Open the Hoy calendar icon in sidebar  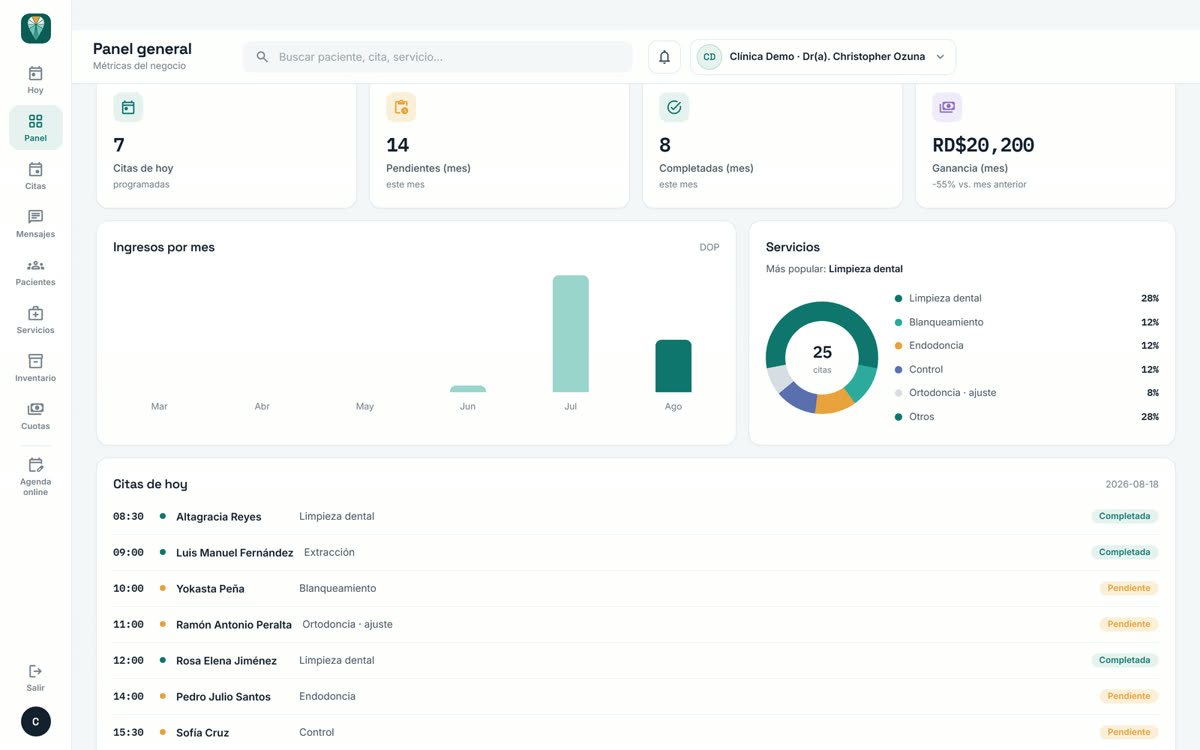click(35, 74)
